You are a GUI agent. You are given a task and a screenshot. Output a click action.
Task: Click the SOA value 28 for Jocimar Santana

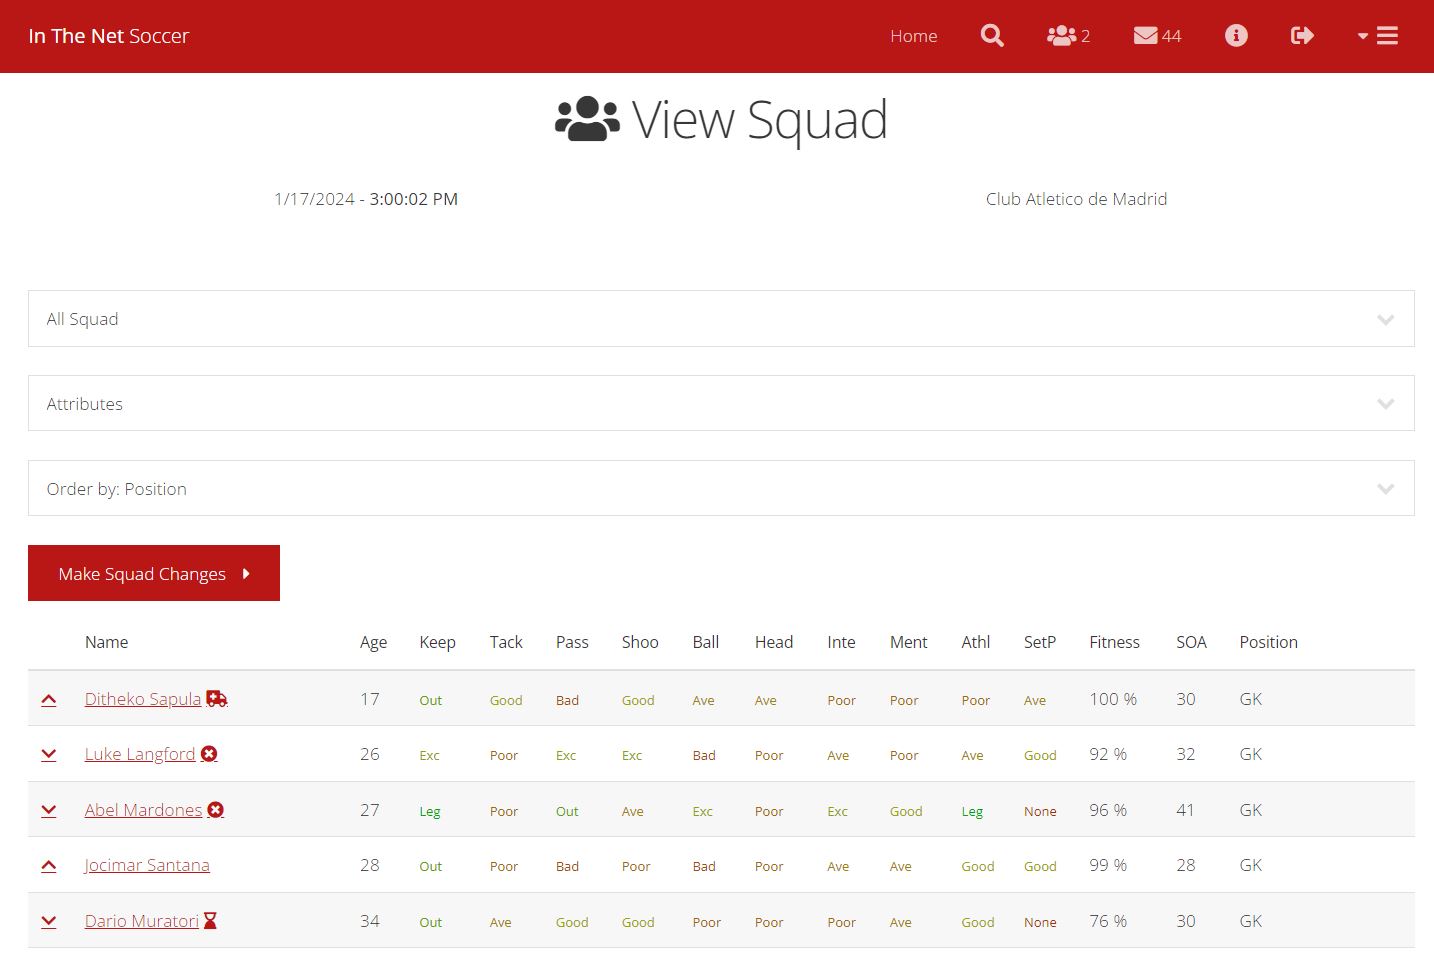tap(1186, 865)
